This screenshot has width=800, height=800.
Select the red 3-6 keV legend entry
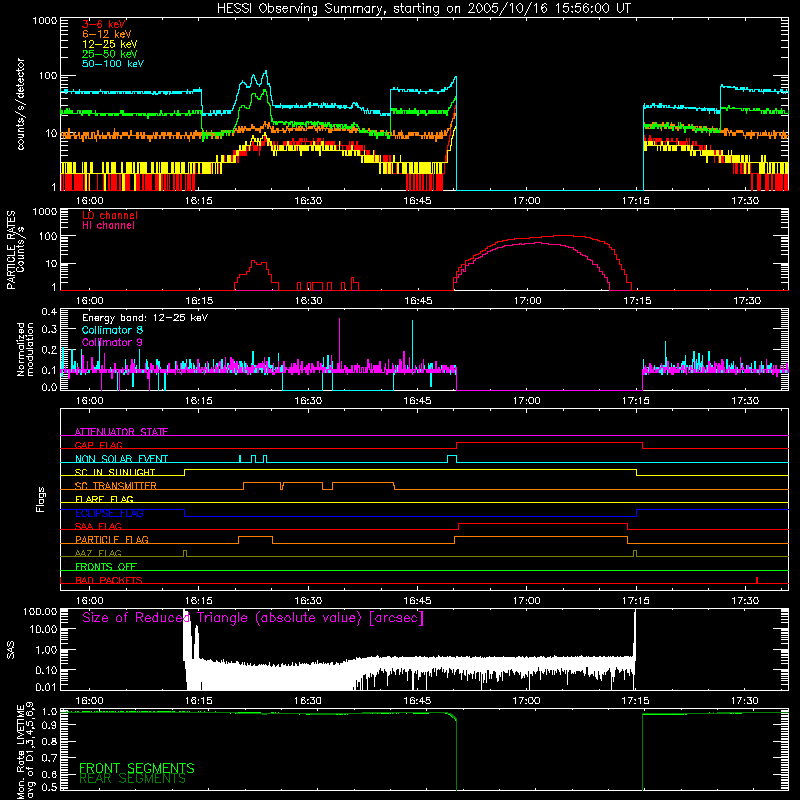point(104,24)
